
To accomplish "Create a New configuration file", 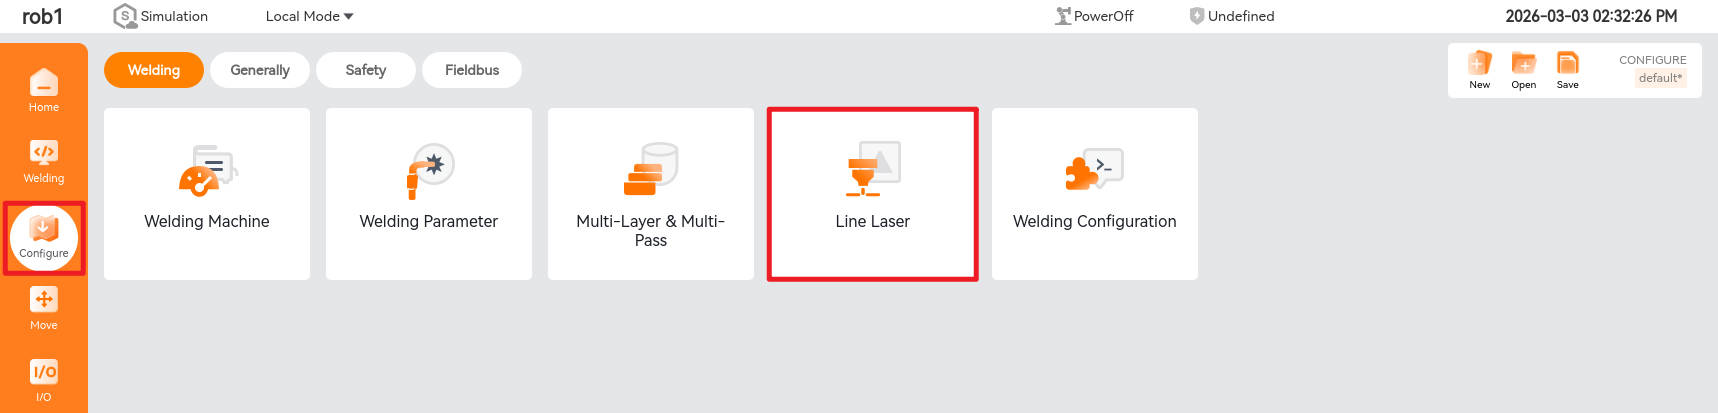I will coord(1480,70).
